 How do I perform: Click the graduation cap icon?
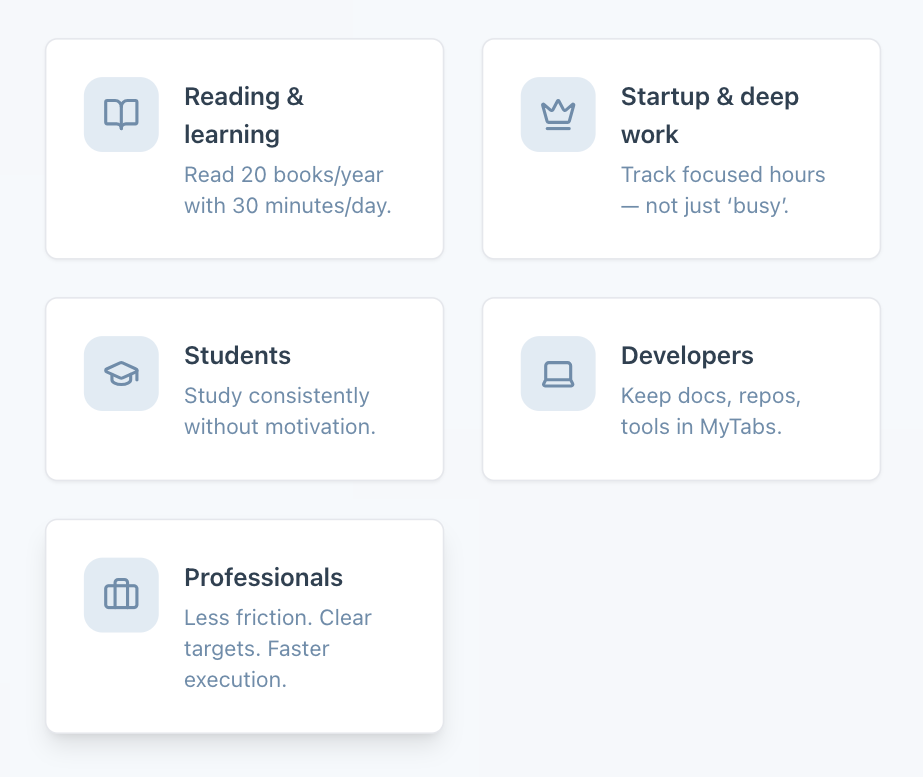(x=121, y=373)
